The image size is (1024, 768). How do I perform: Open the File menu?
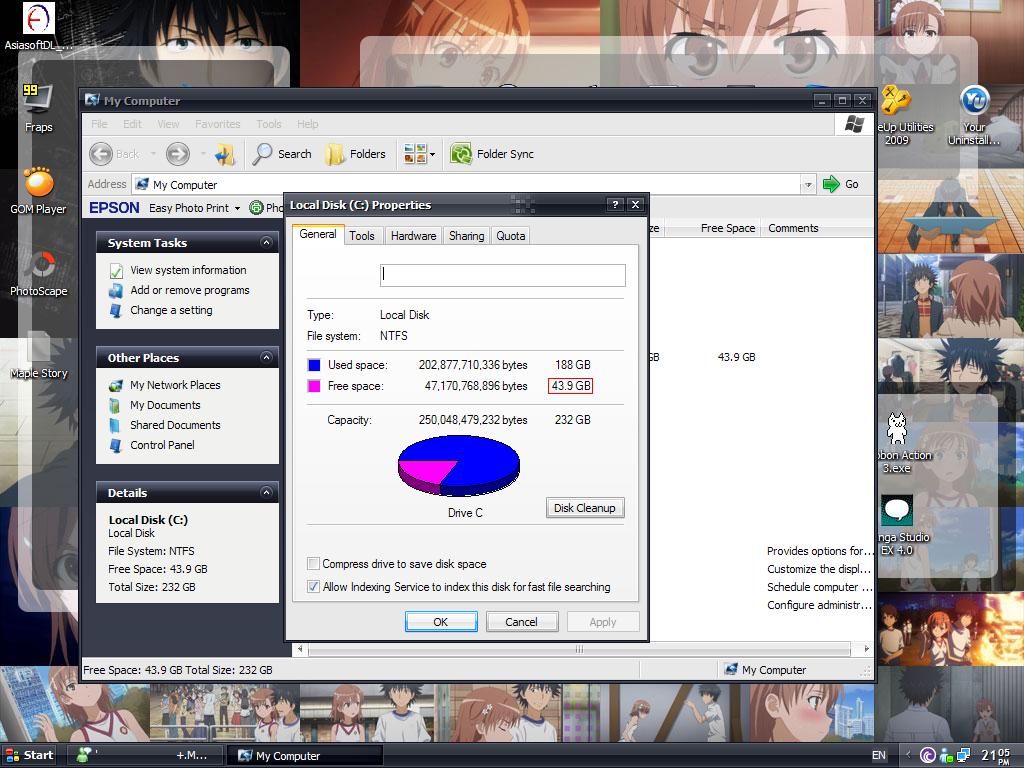(x=99, y=124)
